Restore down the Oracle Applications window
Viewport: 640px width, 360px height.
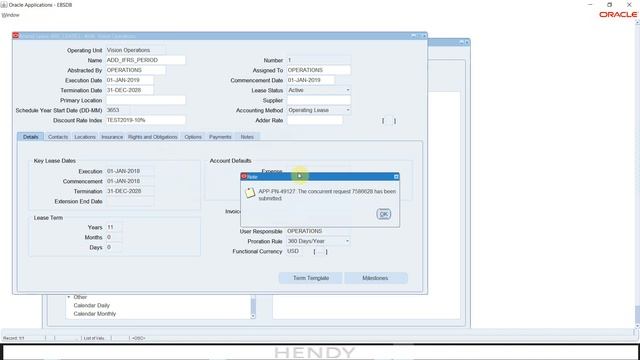tap(609, 4)
